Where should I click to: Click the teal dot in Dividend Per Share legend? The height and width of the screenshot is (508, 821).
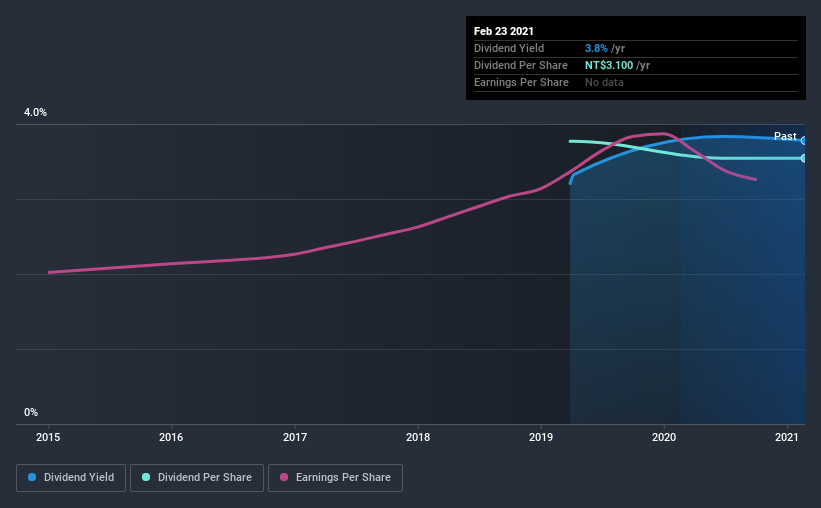(x=146, y=477)
